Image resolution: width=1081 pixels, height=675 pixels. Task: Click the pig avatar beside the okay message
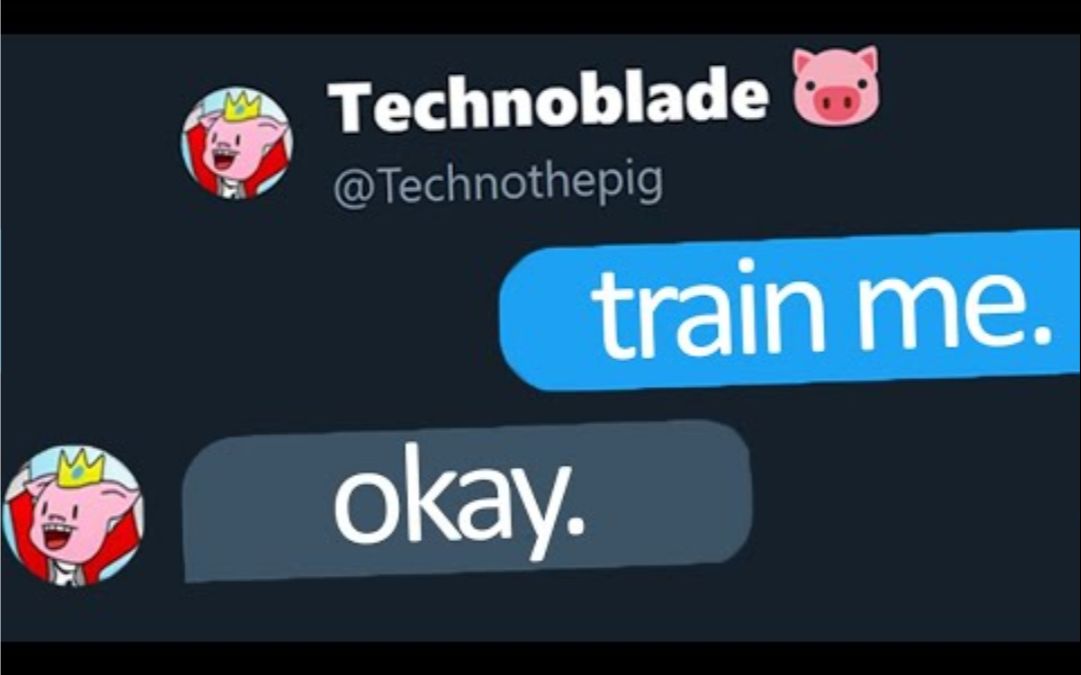point(73,516)
